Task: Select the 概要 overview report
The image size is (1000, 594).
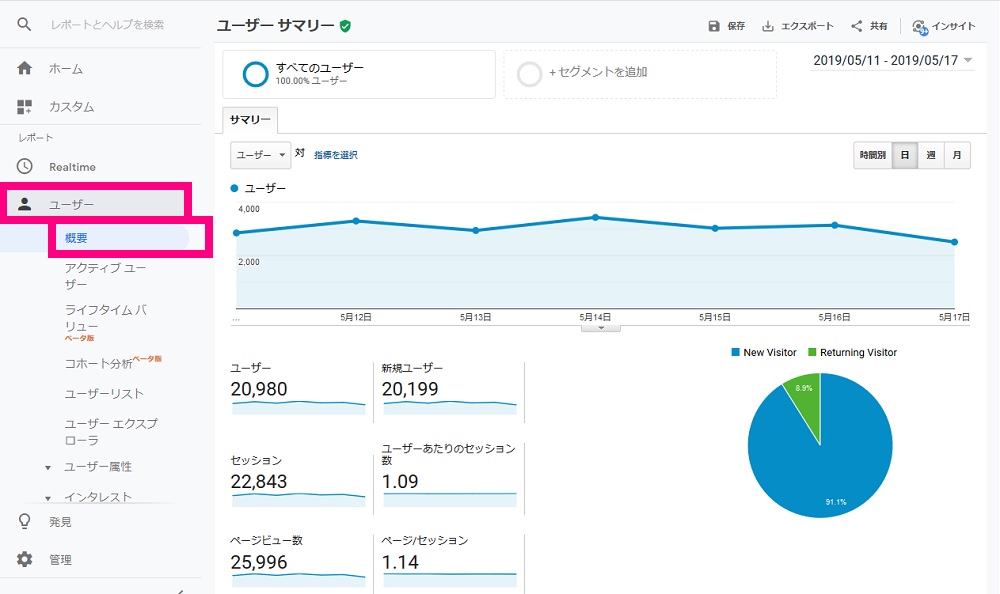Action: [76, 238]
